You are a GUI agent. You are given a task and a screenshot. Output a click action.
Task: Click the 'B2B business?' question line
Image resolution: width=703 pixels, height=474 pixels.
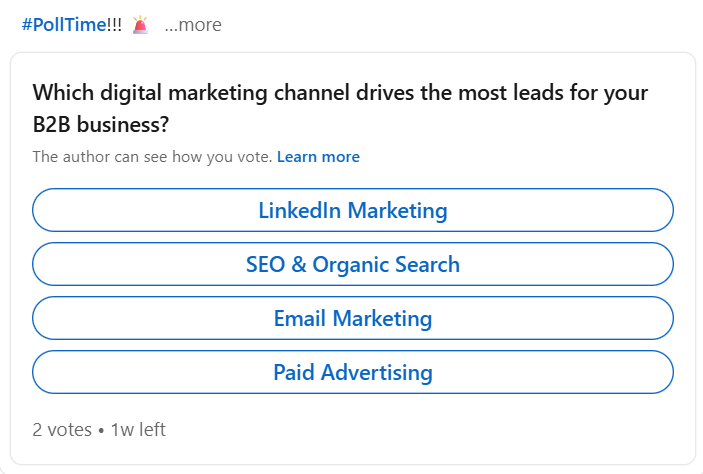(100, 125)
